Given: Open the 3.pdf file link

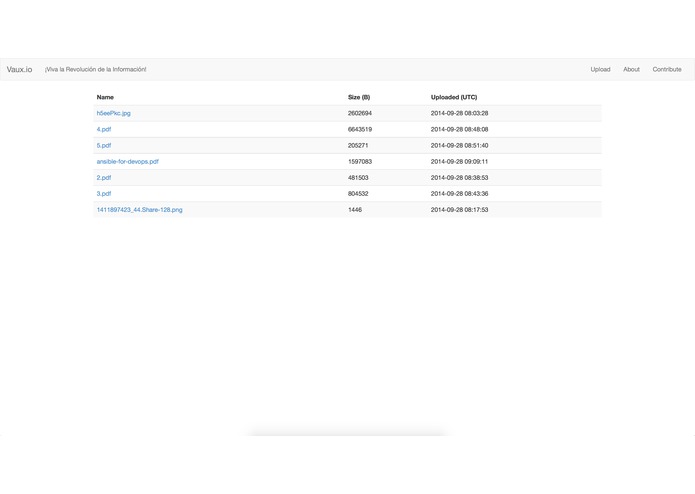Looking at the screenshot, I should tap(104, 194).
